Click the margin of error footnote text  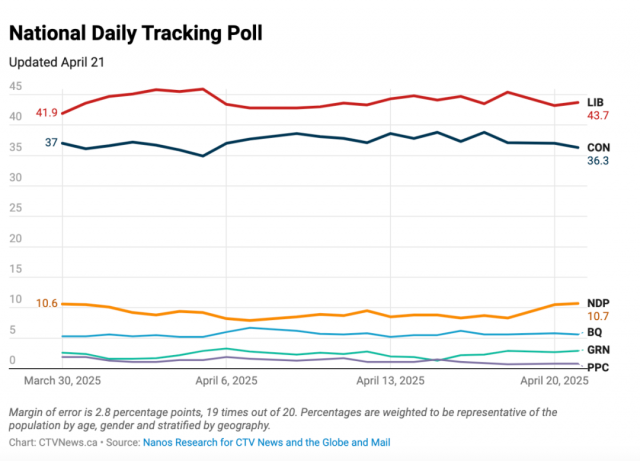click(280, 418)
